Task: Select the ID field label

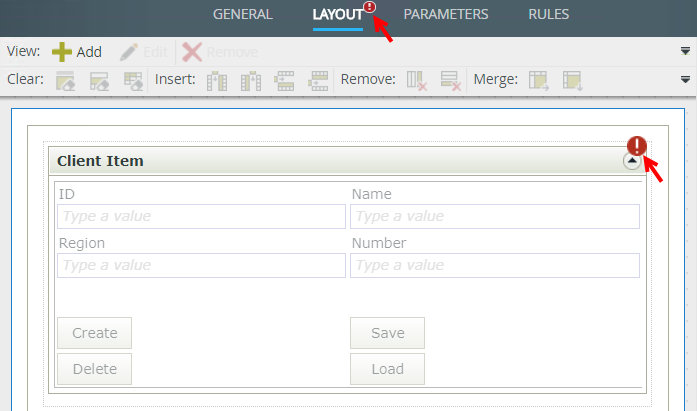Action: pyautogui.click(x=67, y=194)
